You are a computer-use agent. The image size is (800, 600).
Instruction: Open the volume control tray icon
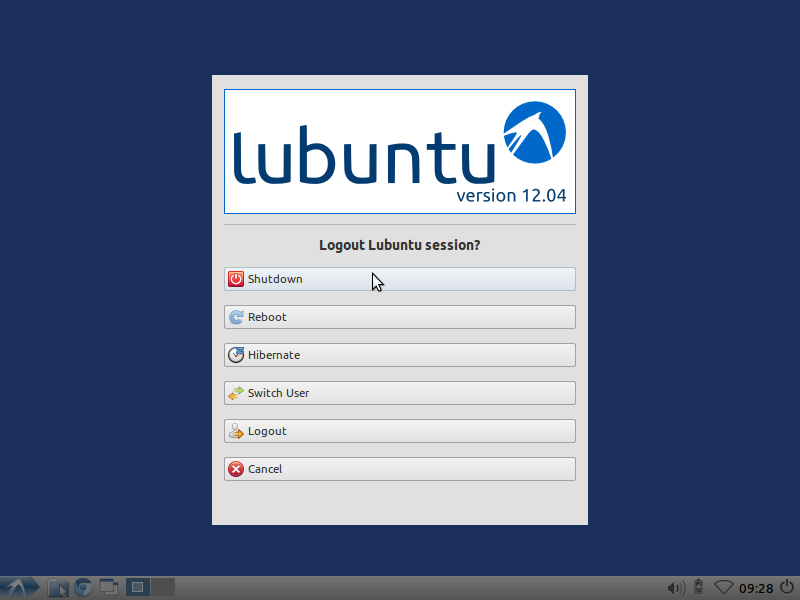[x=677, y=588]
